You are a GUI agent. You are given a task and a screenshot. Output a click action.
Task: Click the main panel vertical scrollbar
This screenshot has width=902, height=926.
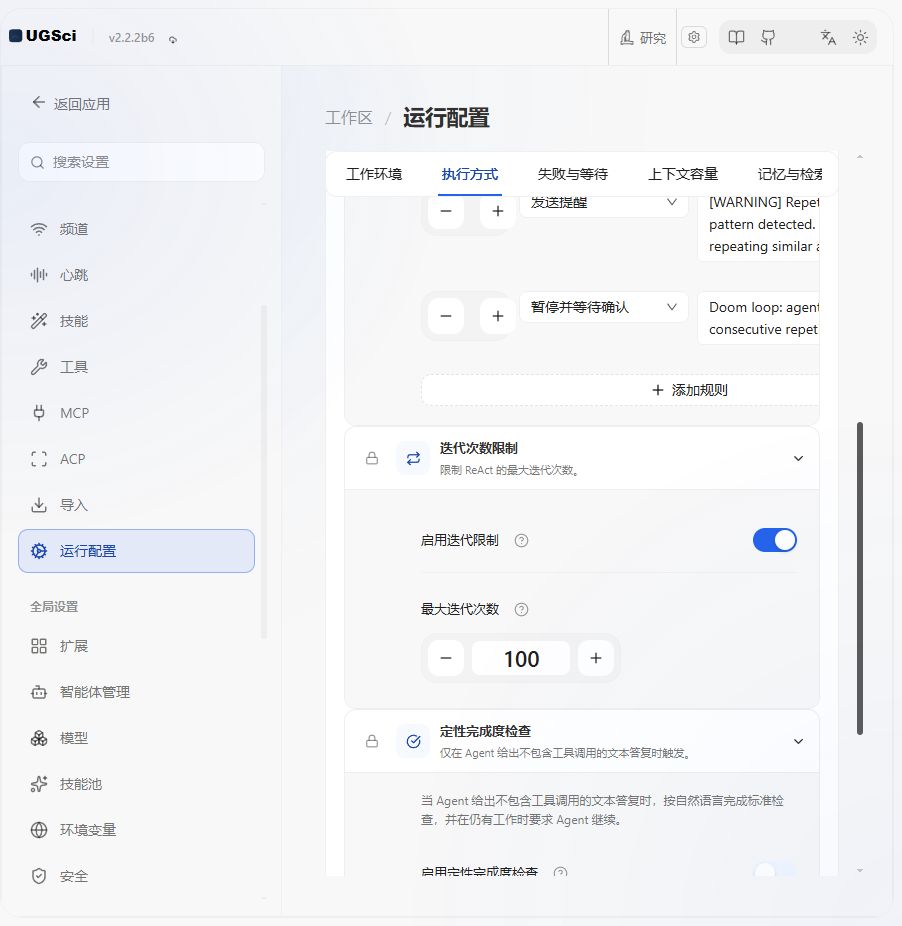[x=860, y=578]
